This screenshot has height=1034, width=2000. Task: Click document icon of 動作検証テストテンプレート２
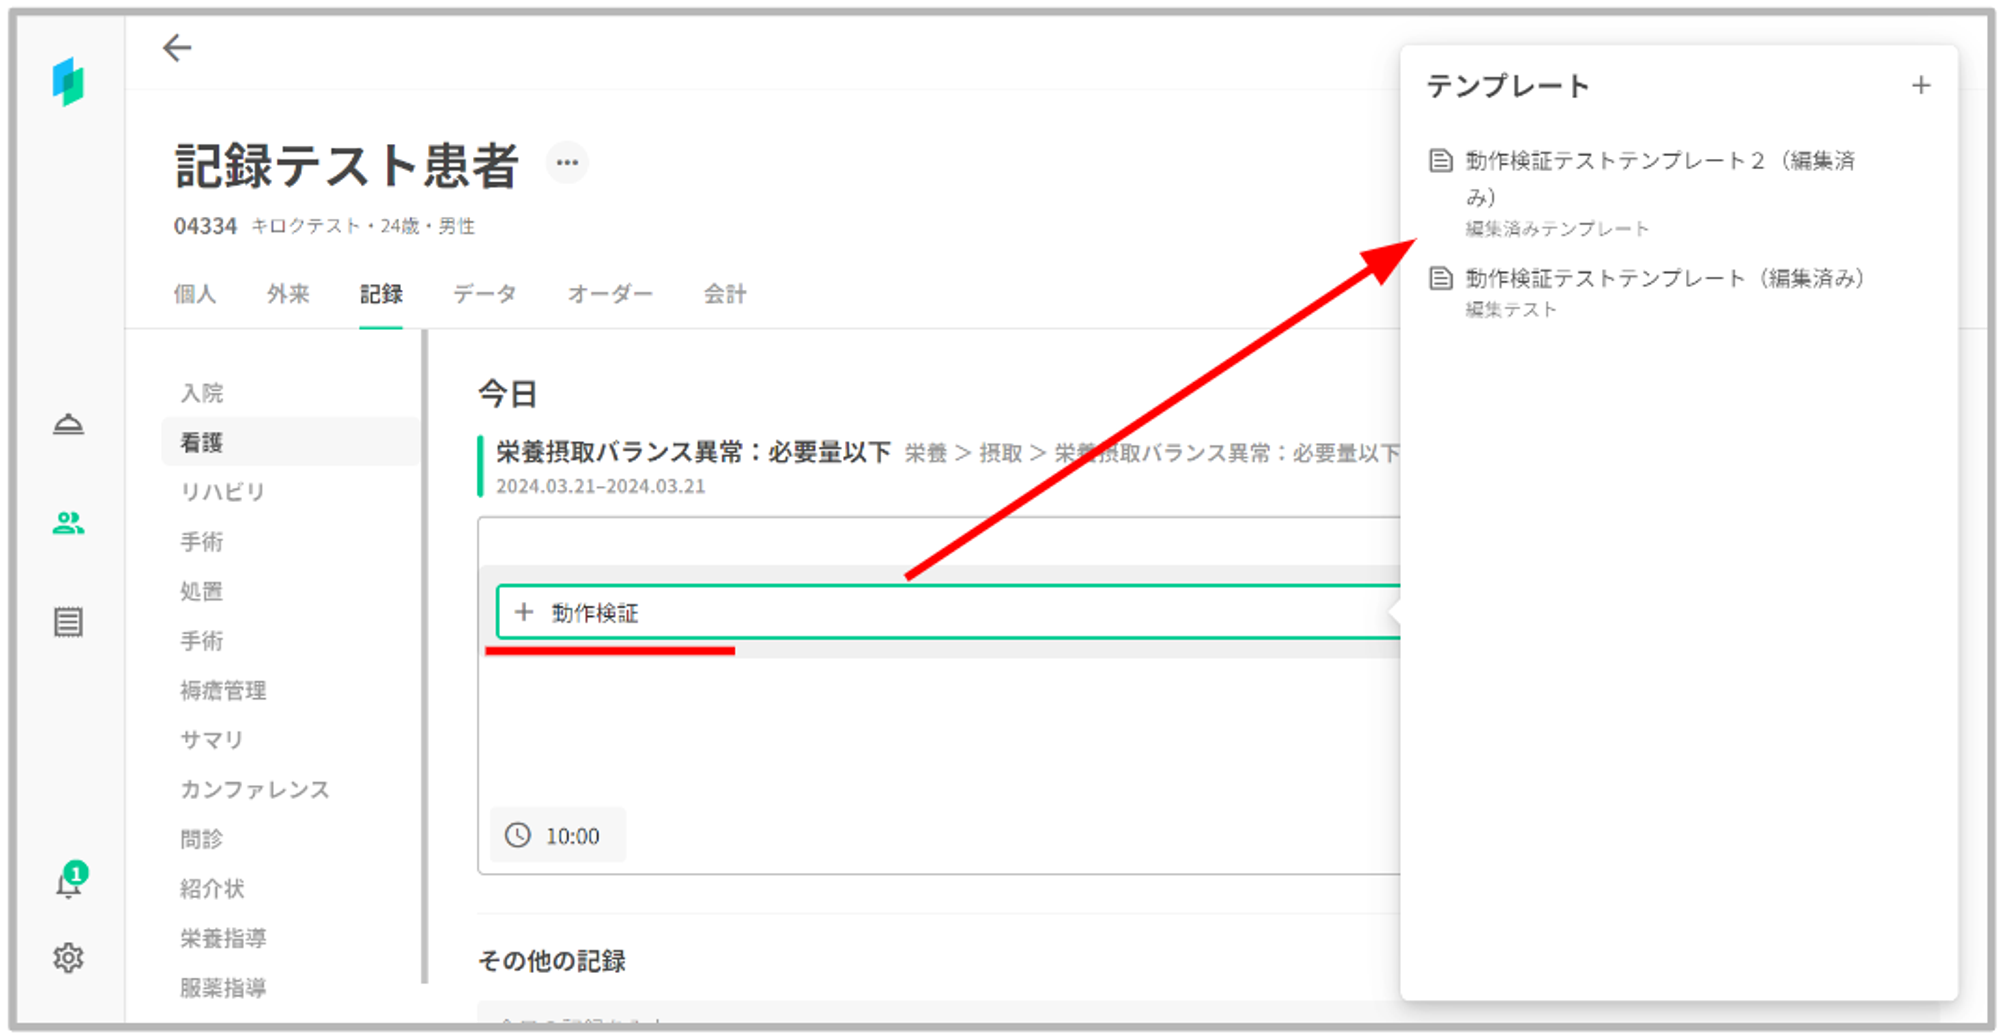point(1441,160)
